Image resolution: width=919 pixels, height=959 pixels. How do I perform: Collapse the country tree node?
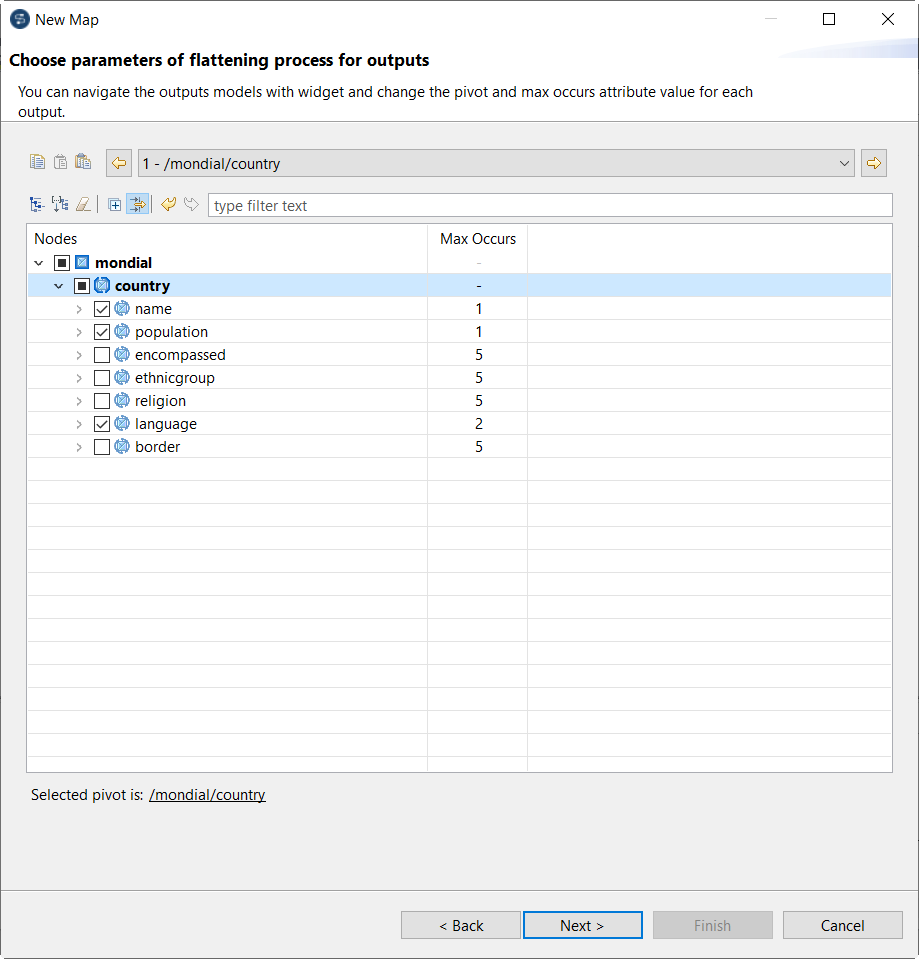click(59, 286)
